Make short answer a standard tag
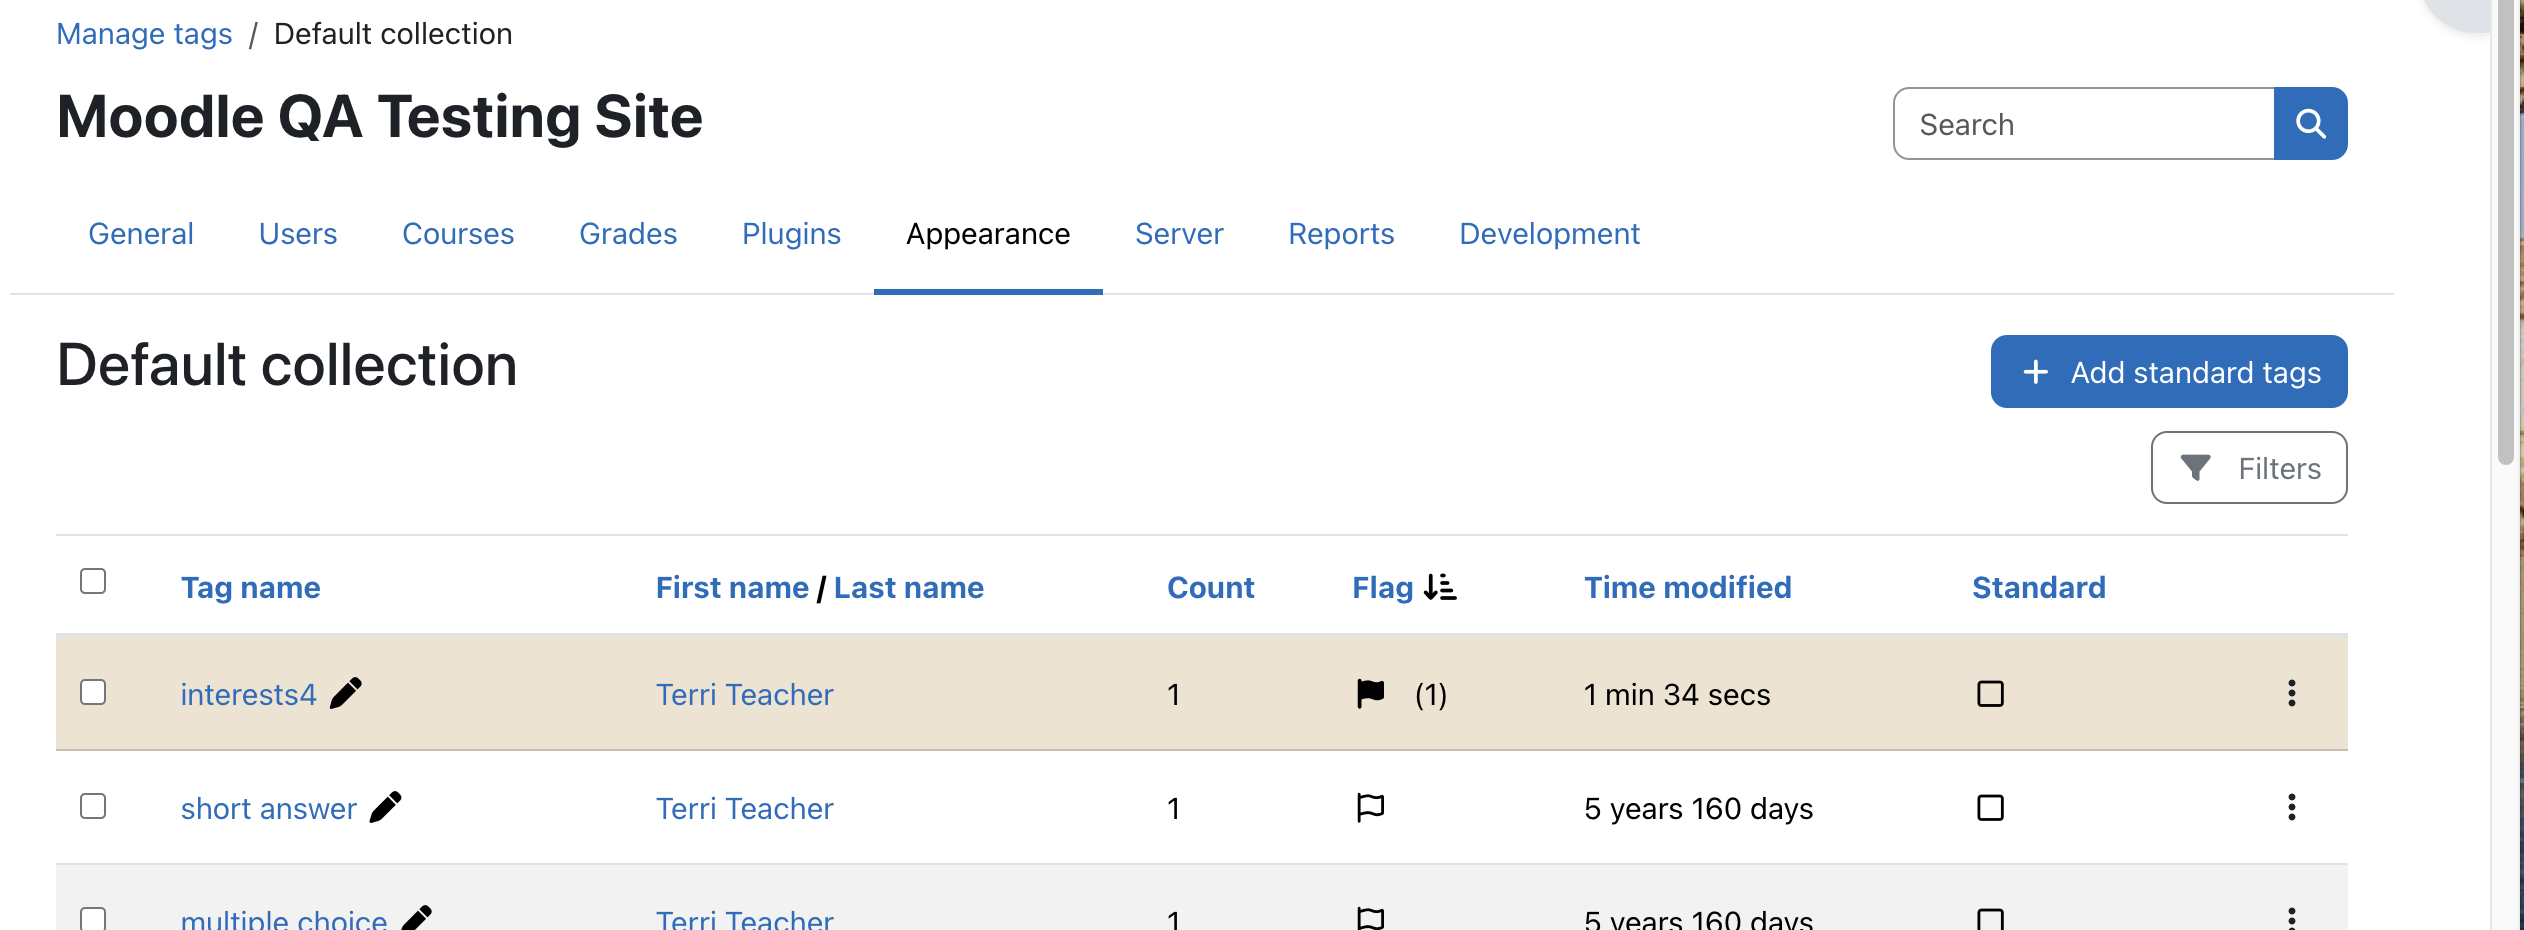2524x930 pixels. coord(1990,808)
